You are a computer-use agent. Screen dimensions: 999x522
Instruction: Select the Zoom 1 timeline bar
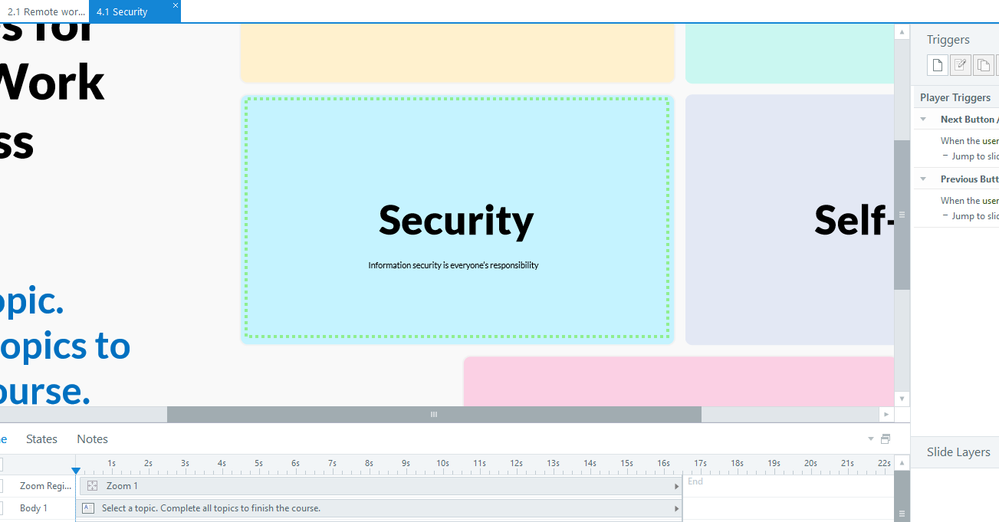coord(380,486)
